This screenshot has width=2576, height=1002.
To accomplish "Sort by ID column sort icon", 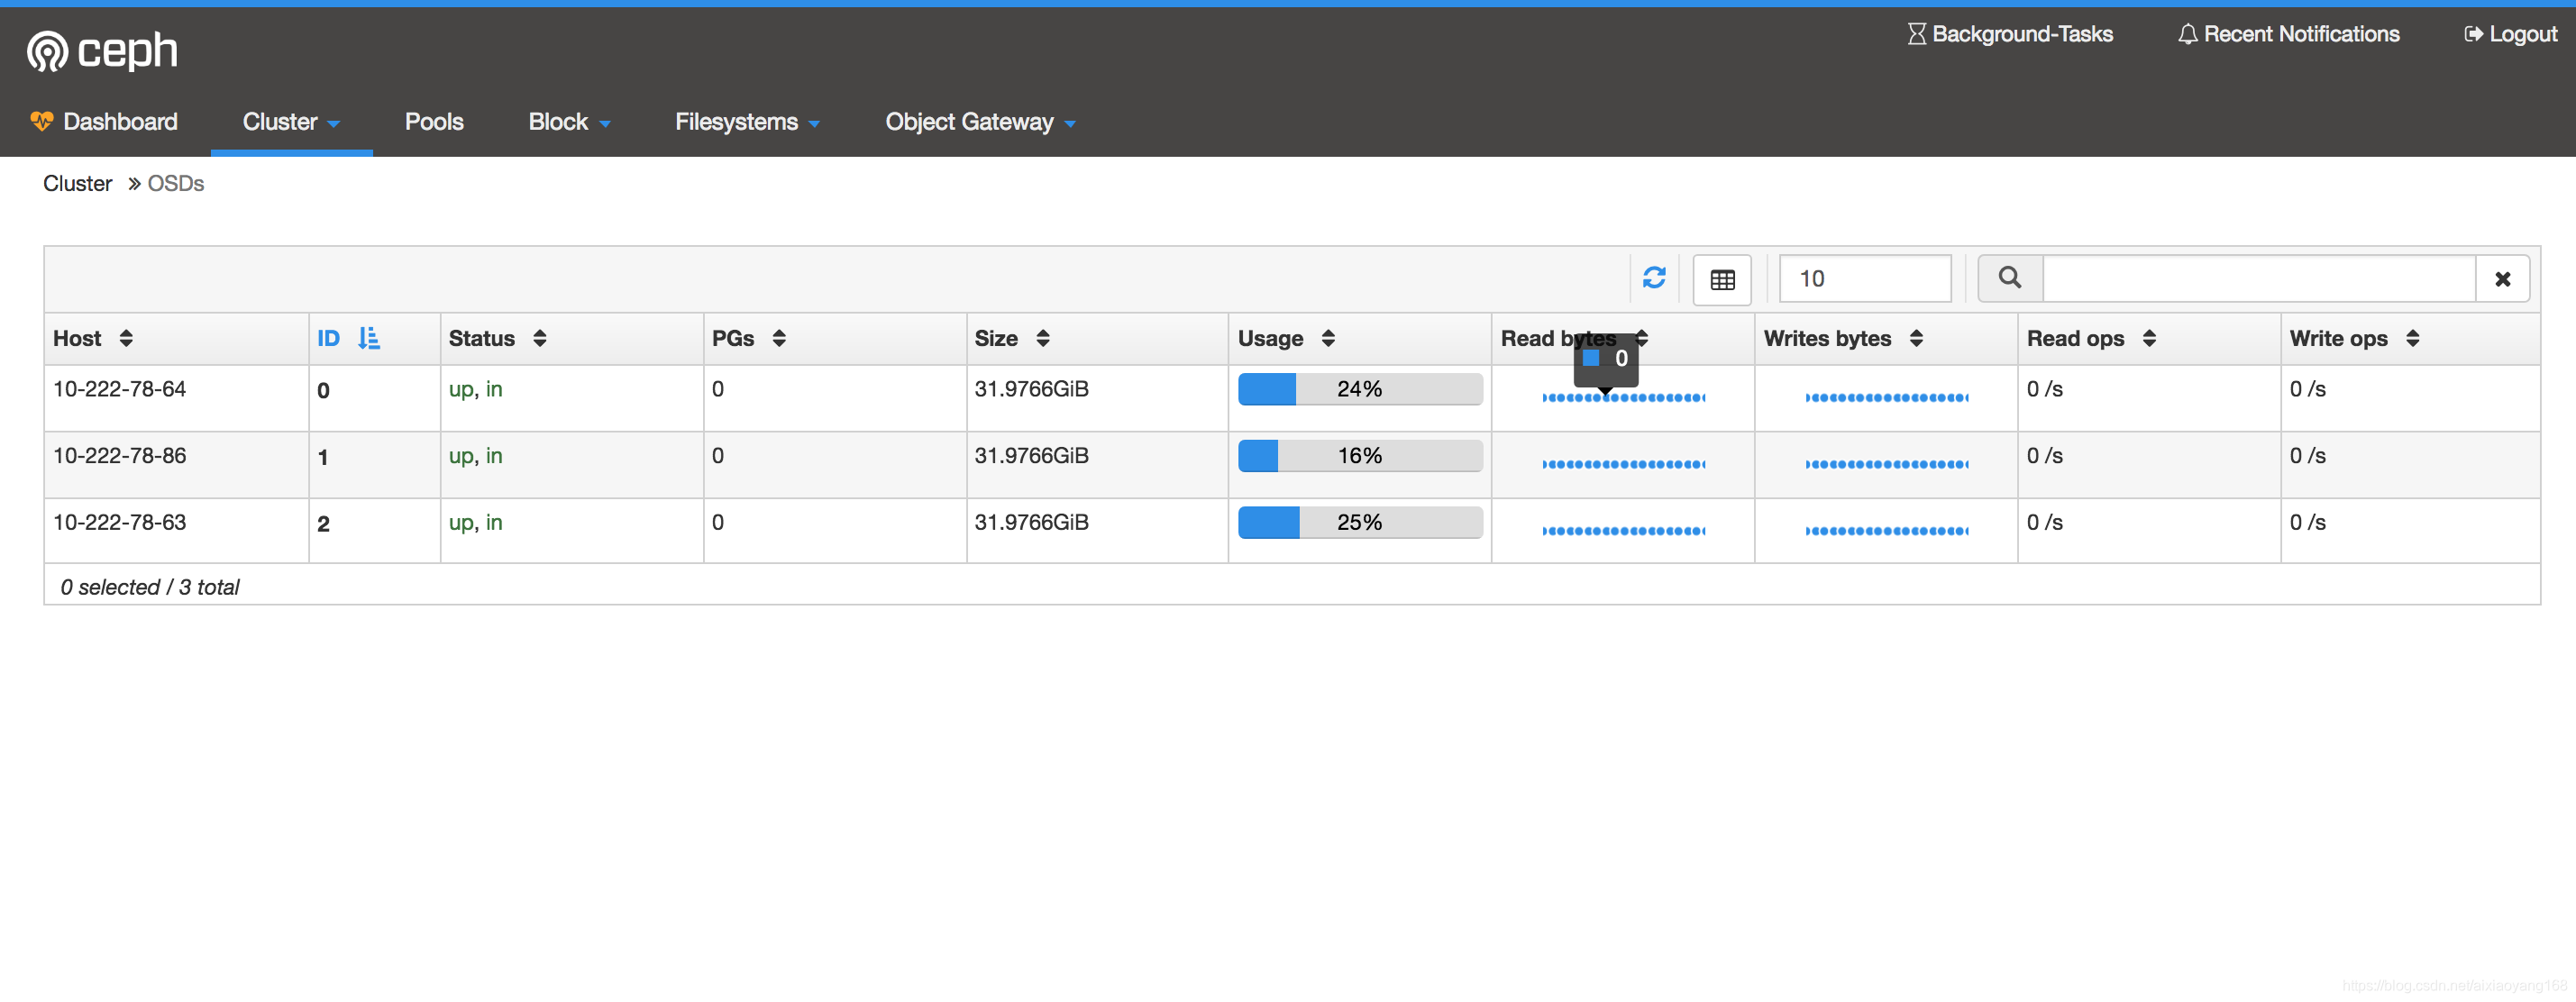I will click(368, 338).
